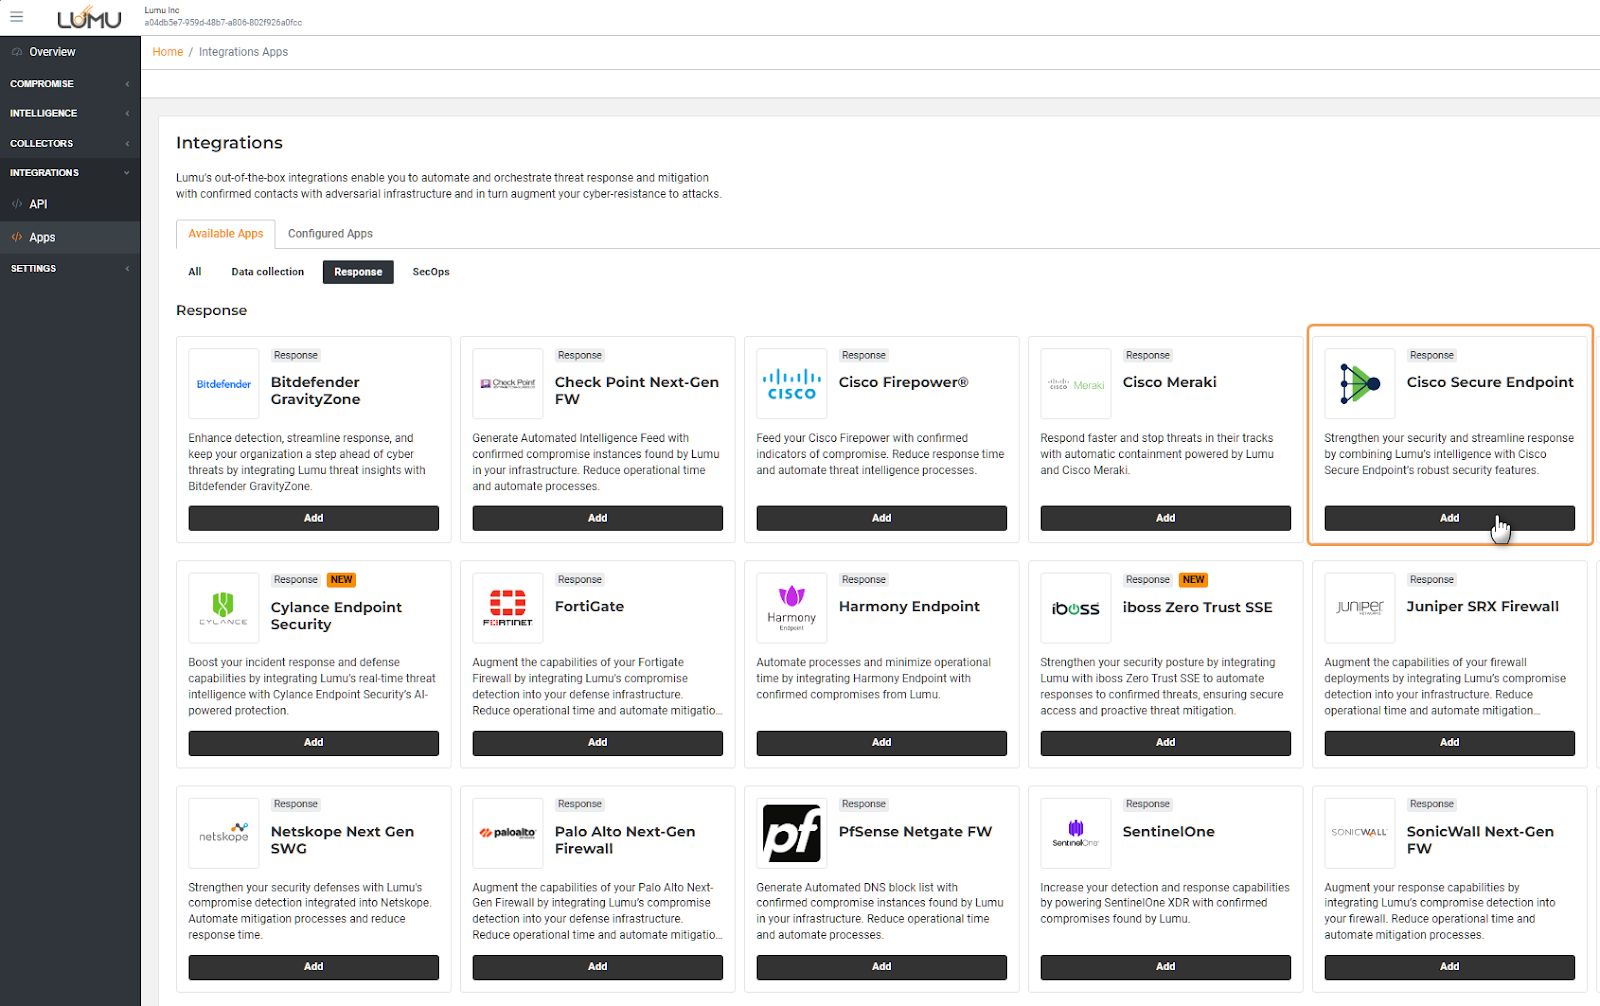The image size is (1600, 1006).
Task: Click the Cisco Firepower logo icon
Action: click(791, 384)
